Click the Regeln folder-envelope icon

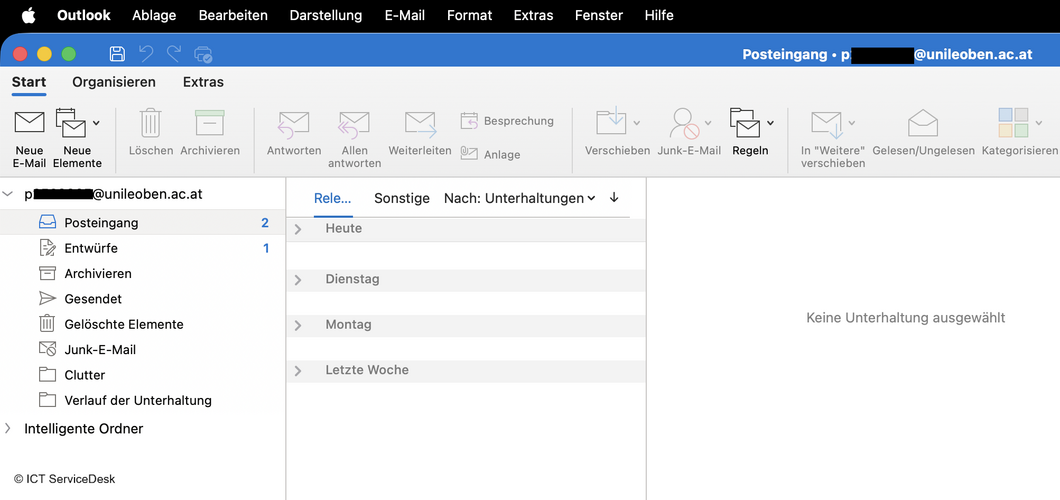pos(746,122)
